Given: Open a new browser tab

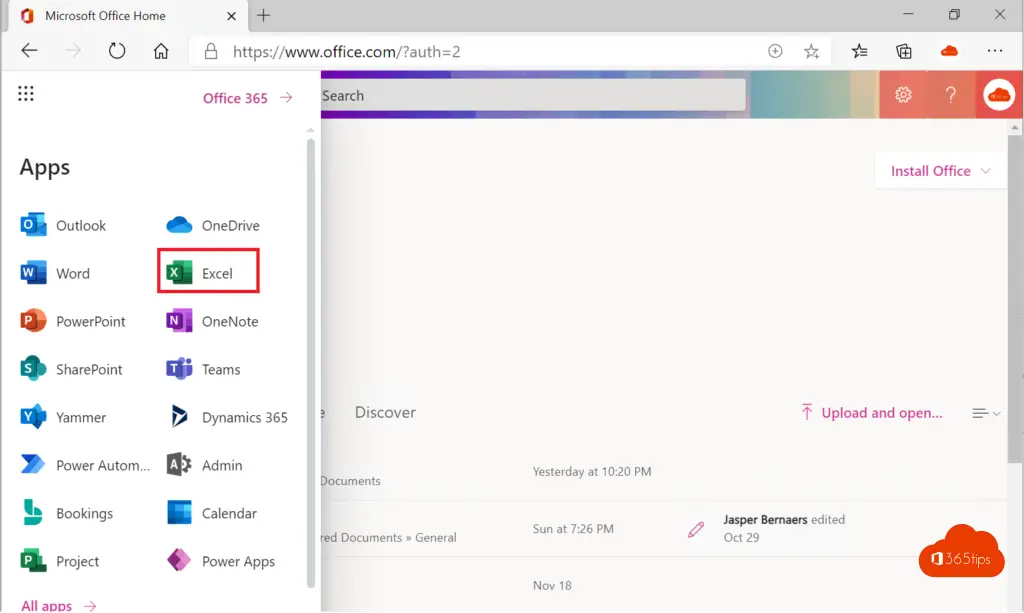Looking at the screenshot, I should coord(263,16).
